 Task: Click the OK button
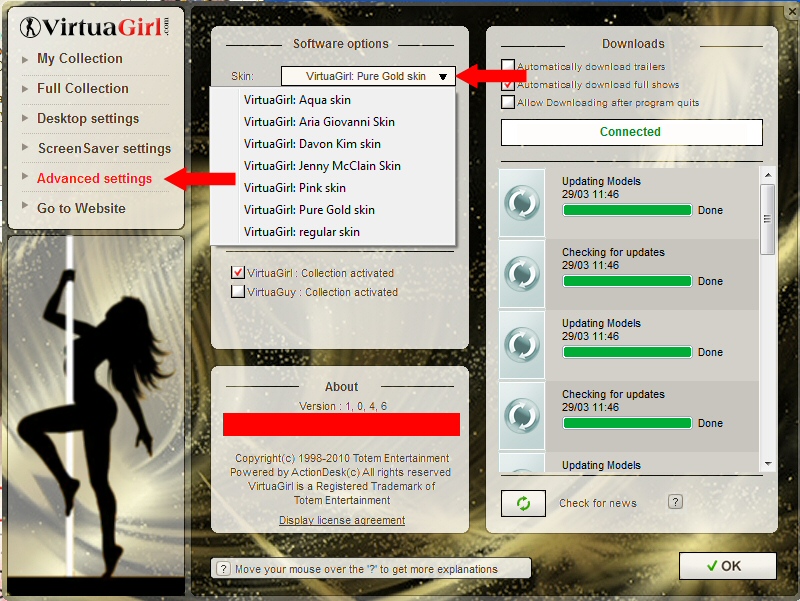(x=728, y=566)
